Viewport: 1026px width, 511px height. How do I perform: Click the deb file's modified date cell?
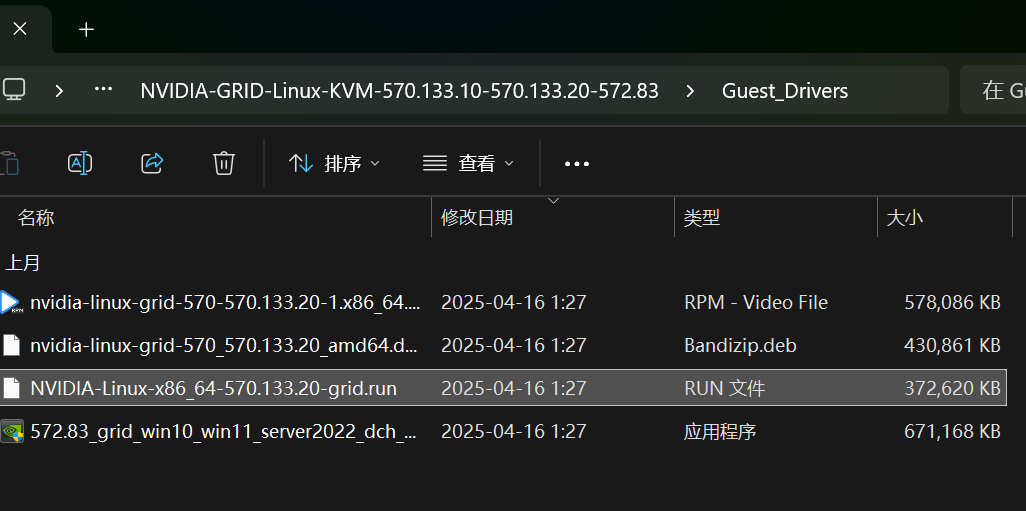514,345
